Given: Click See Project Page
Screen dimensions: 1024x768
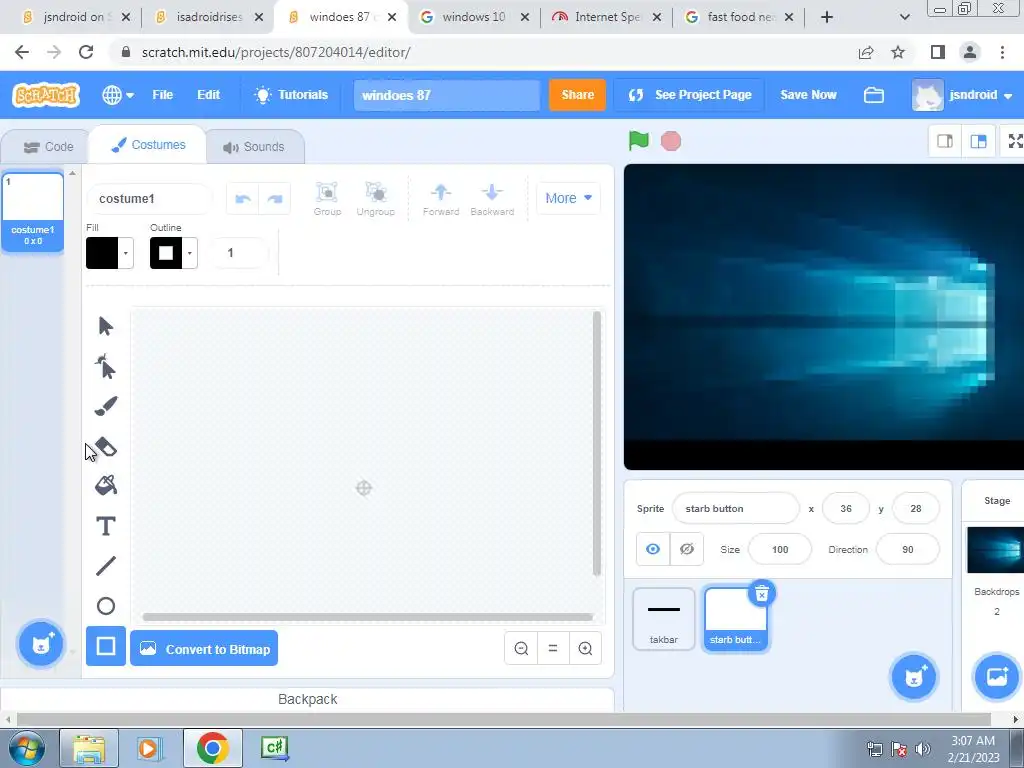Looking at the screenshot, I should point(690,95).
